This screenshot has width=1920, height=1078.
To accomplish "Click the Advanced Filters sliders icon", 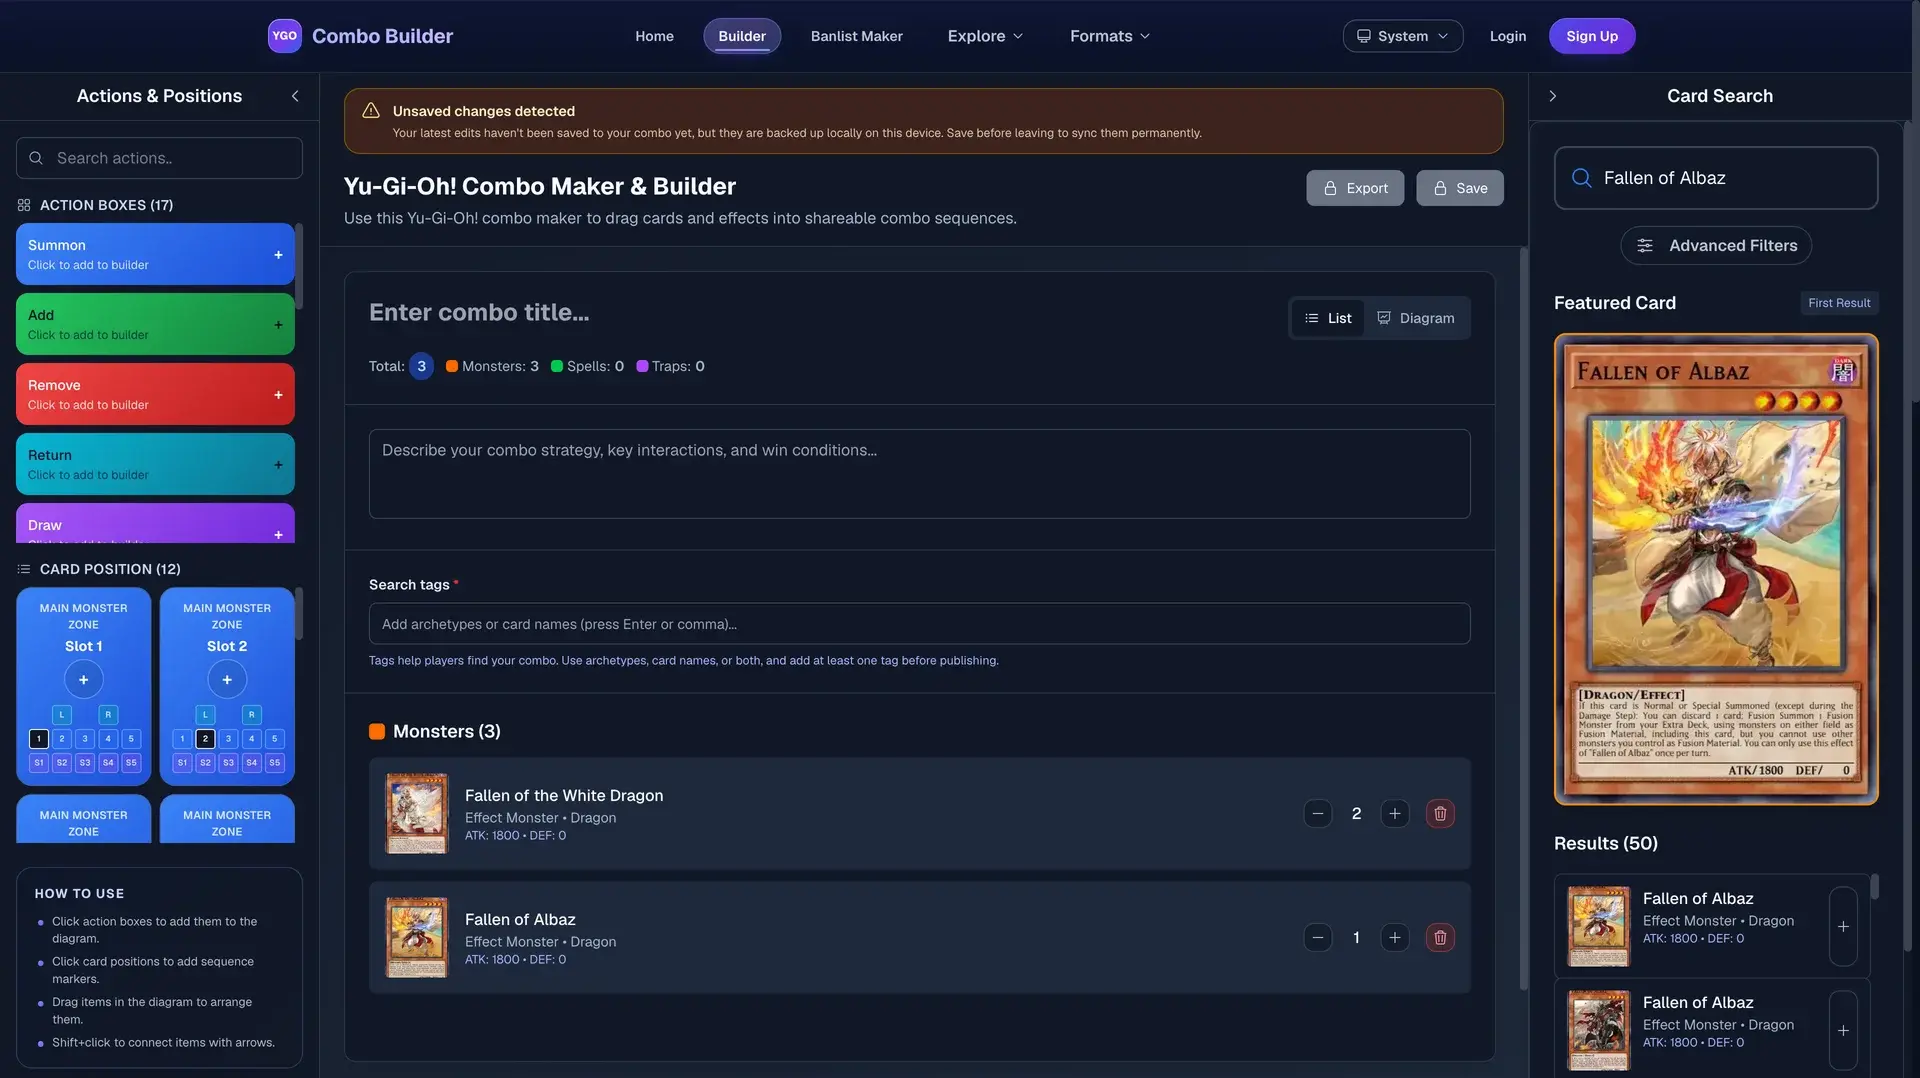I will point(1645,246).
